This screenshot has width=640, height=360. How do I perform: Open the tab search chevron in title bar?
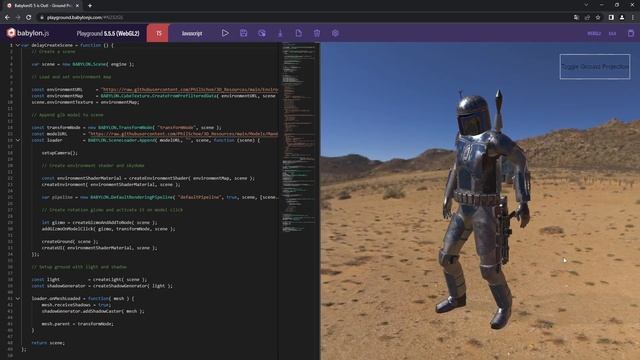click(x=586, y=5)
